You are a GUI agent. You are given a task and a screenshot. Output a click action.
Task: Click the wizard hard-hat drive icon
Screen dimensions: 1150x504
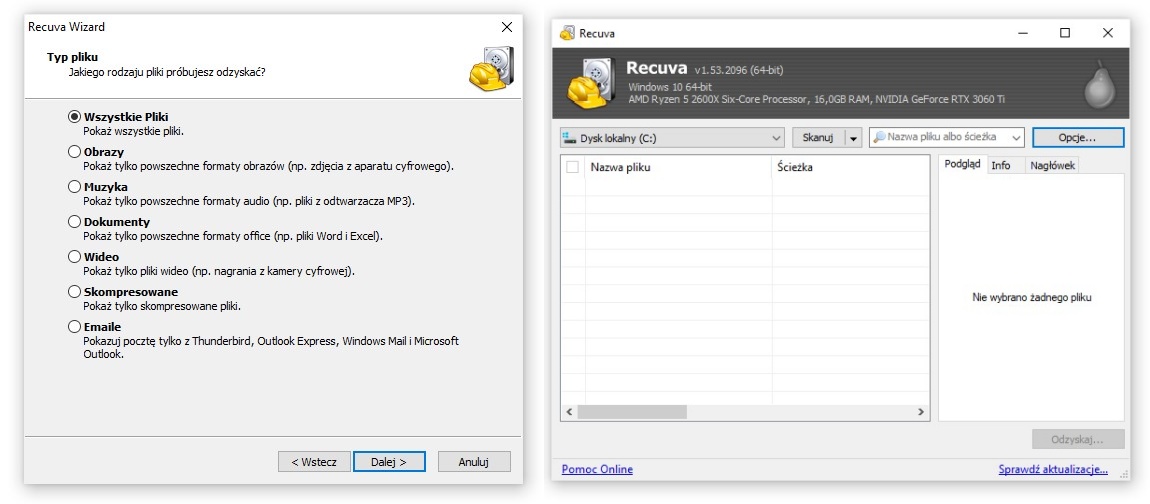tap(491, 68)
